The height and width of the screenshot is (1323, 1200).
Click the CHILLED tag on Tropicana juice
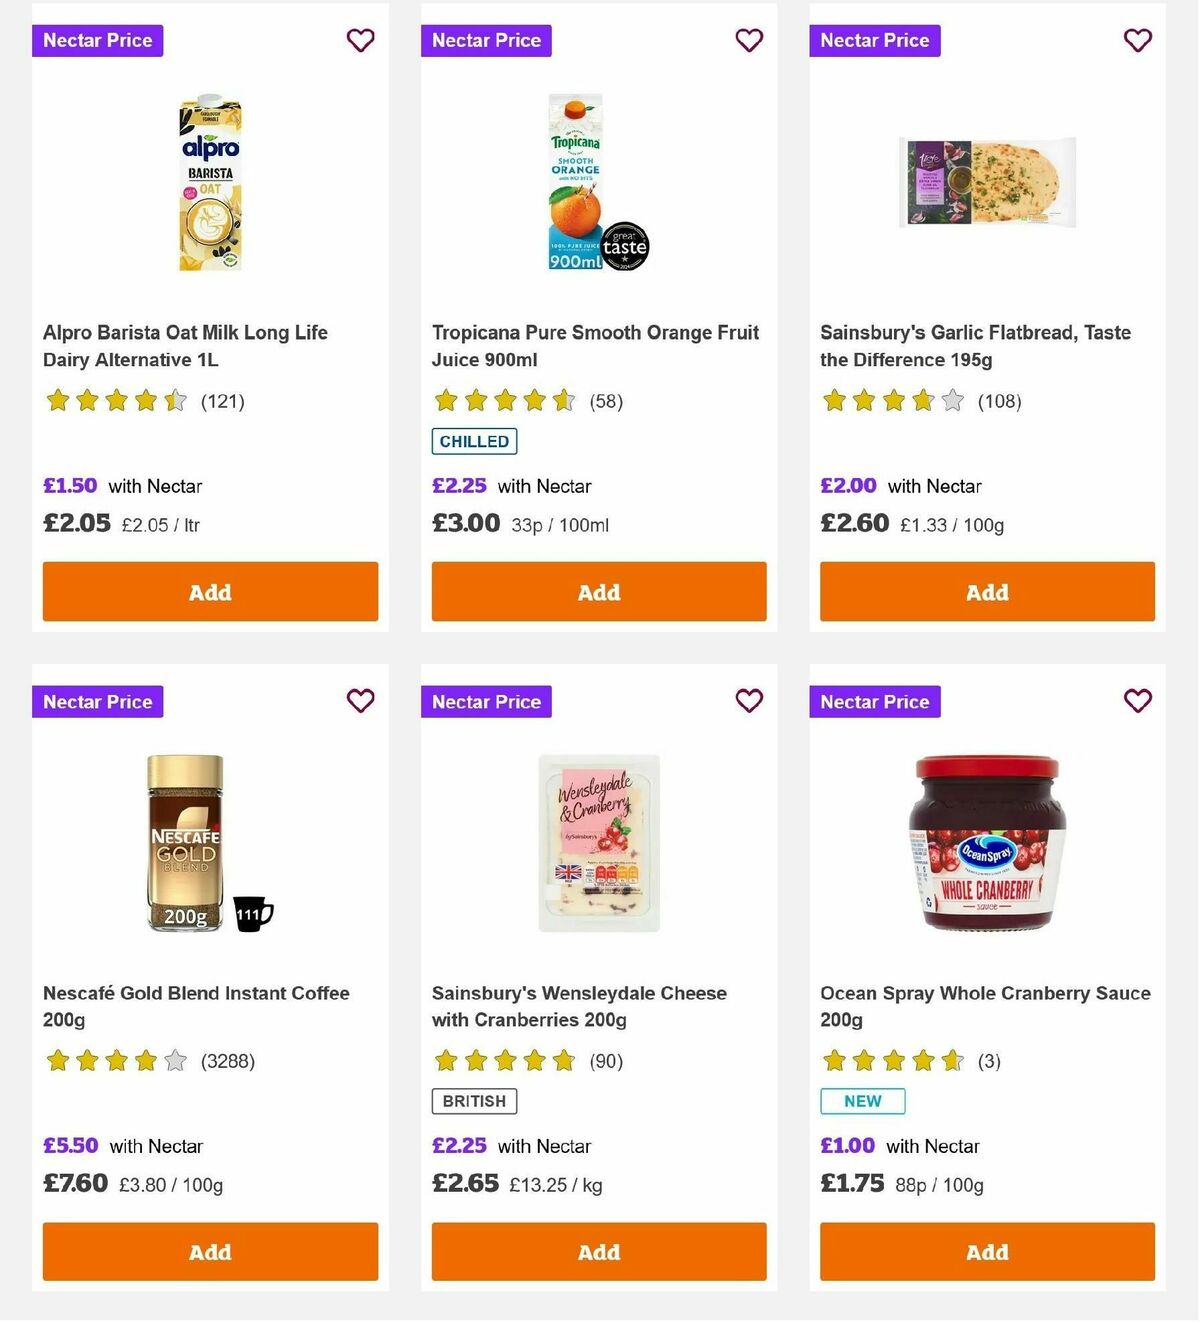pos(473,440)
